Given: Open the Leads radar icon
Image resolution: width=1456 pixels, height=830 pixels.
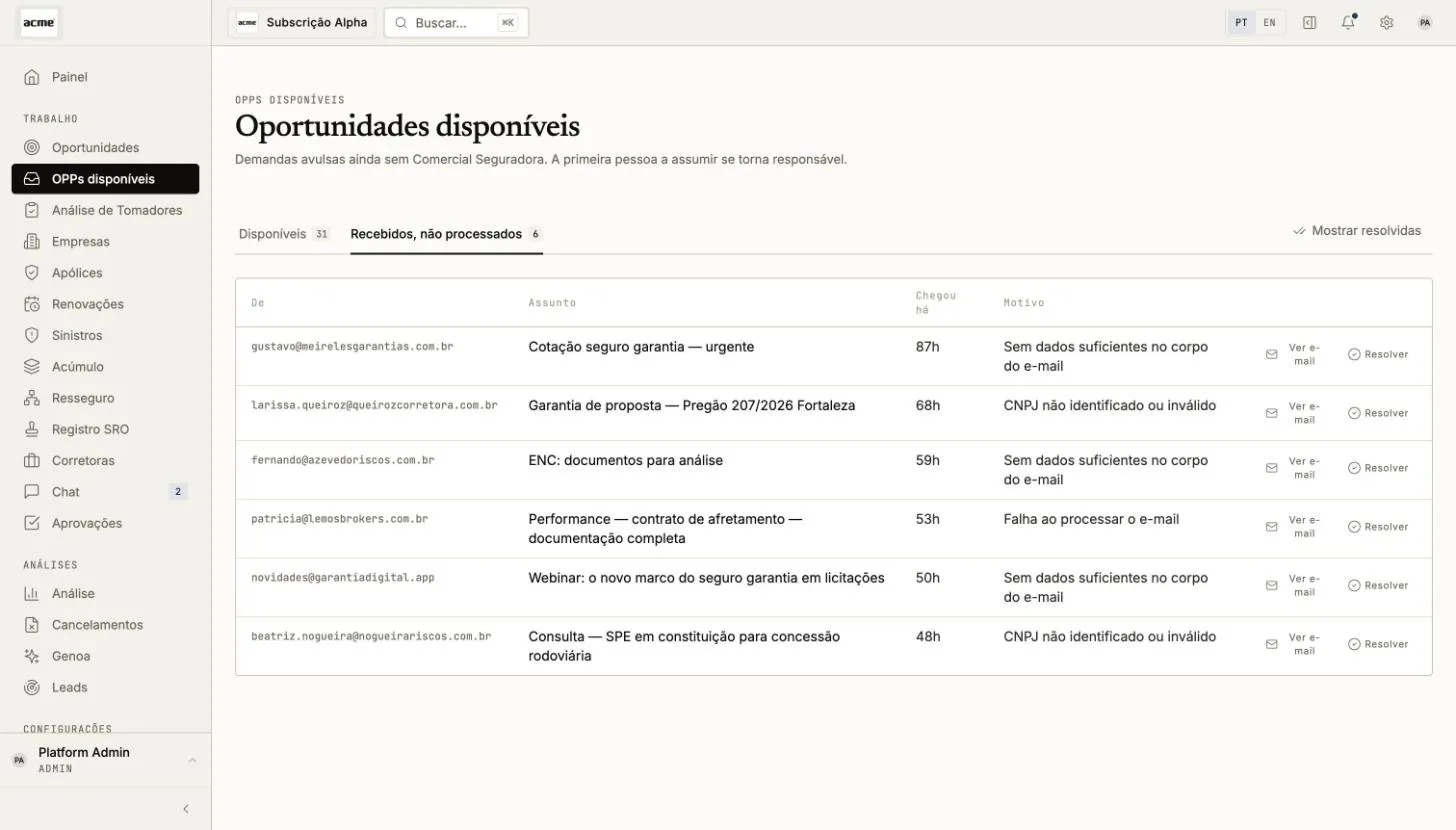Looking at the screenshot, I should (x=32, y=688).
